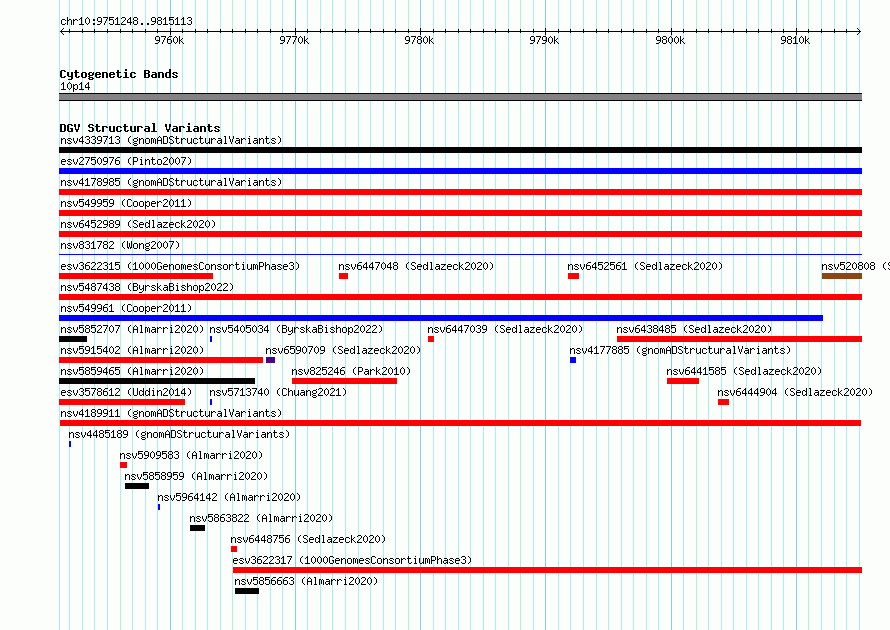Click the esv2750976 blue variant bar
Viewport: 890px width, 630px height.
point(460,171)
